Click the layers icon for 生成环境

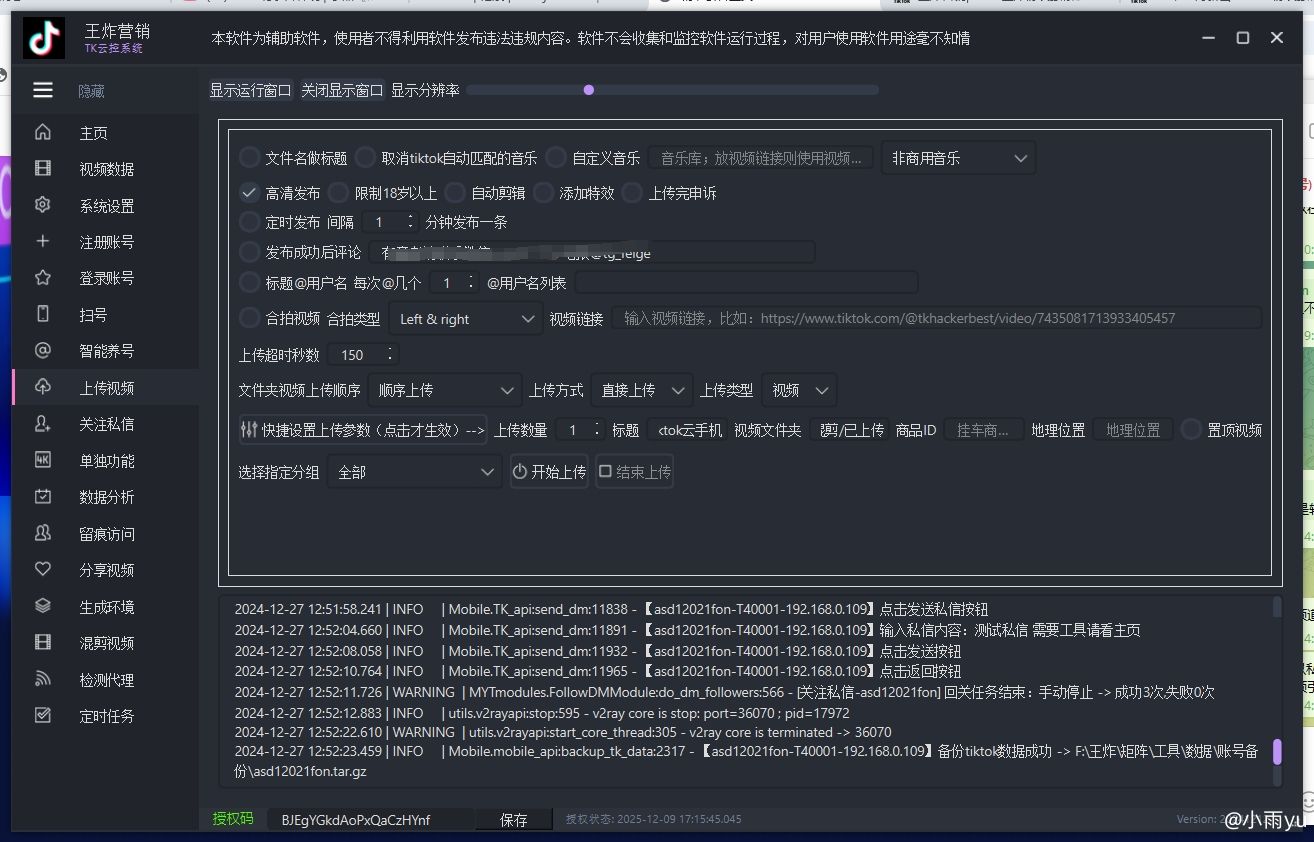43,606
